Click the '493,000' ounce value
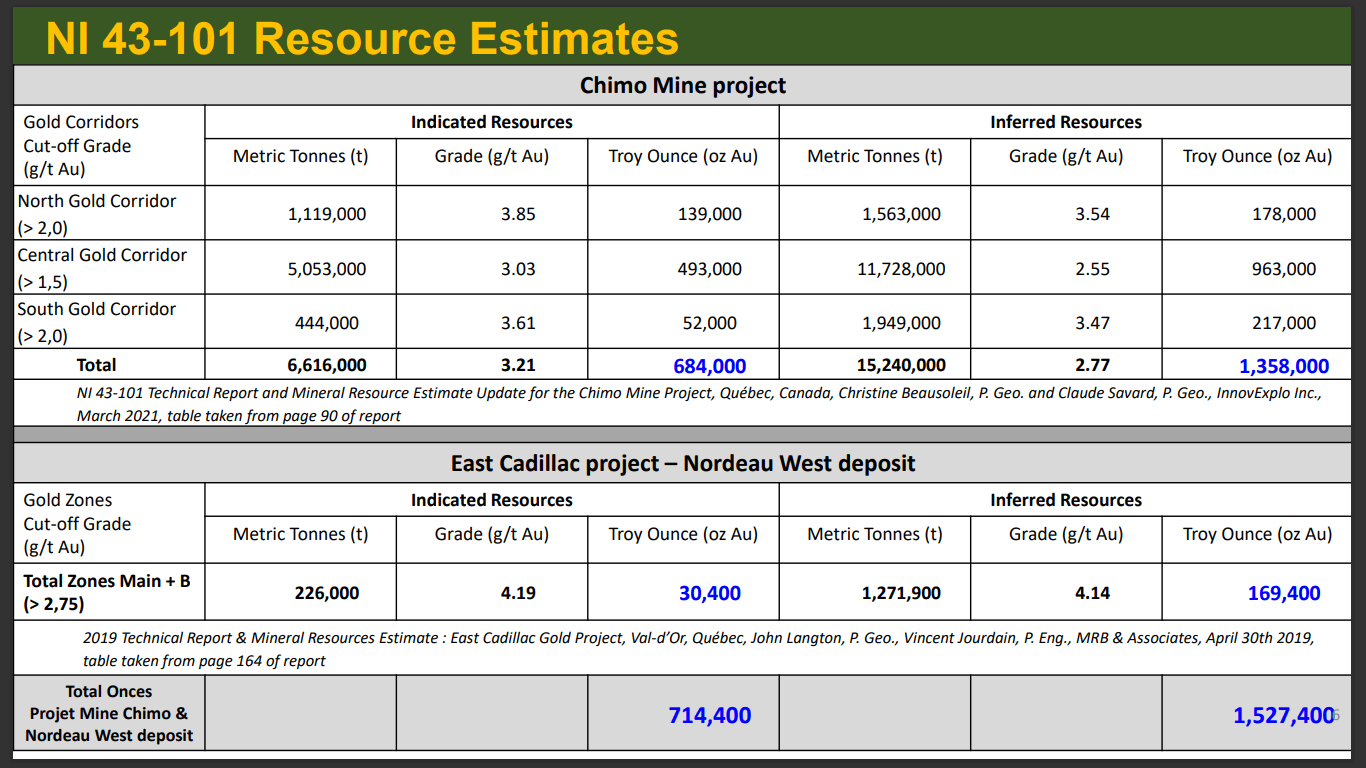This screenshot has height=768, width=1366. 709,269
